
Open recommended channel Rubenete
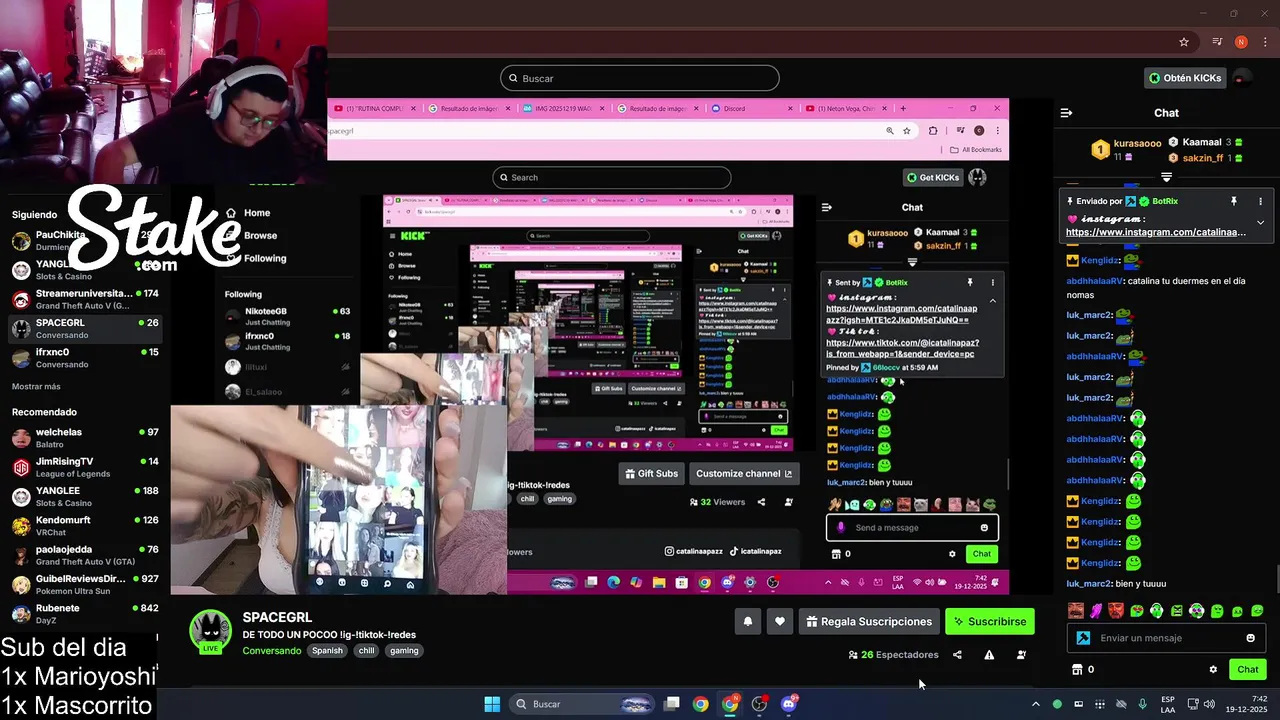coord(85,614)
